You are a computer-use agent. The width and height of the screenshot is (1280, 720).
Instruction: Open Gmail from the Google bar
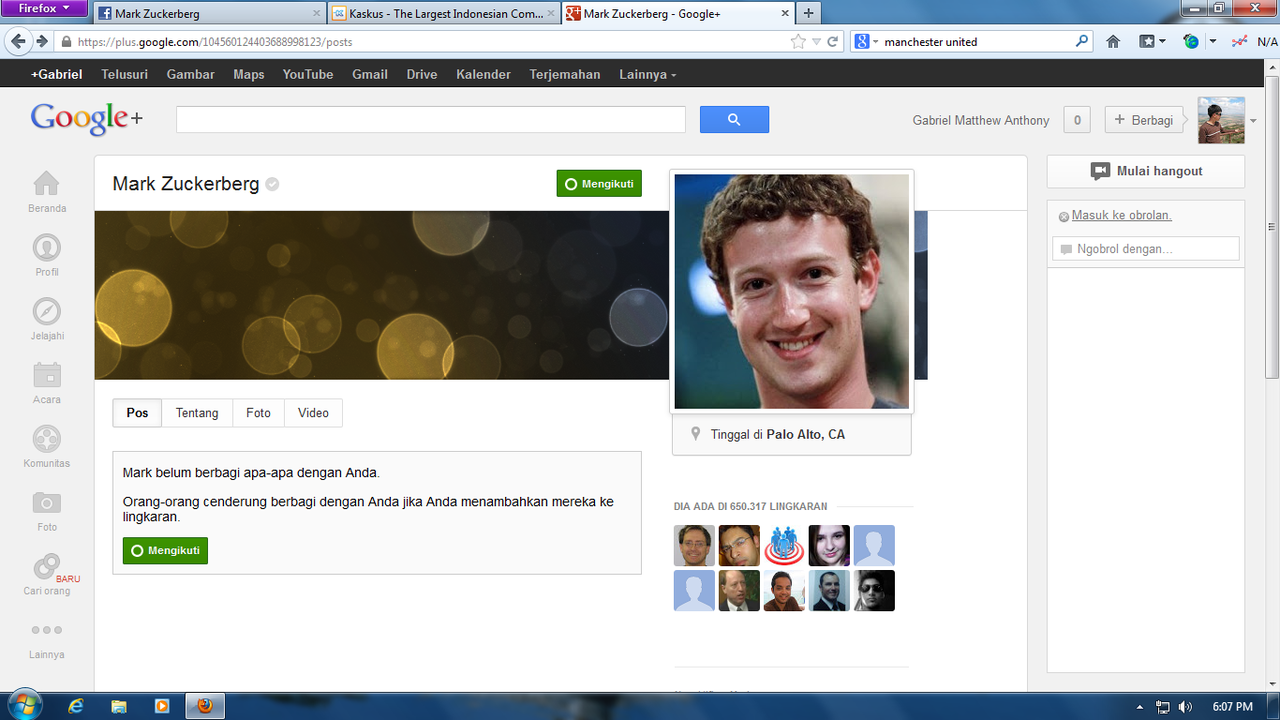pyautogui.click(x=370, y=74)
